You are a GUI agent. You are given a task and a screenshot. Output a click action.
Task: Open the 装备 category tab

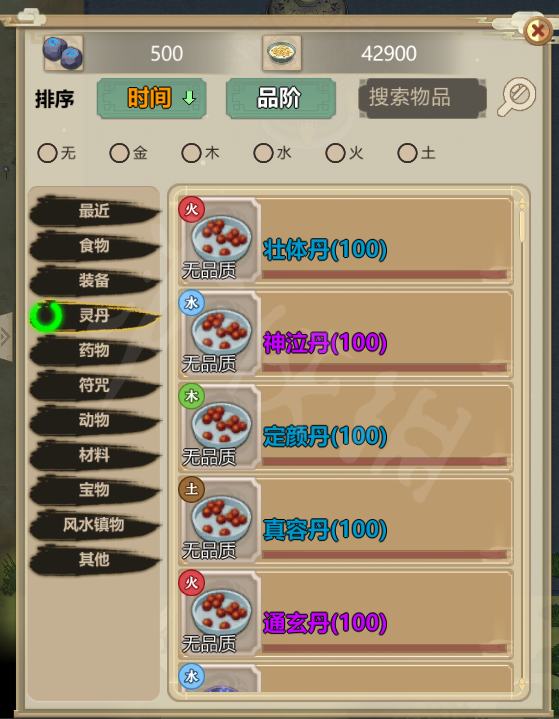94,280
